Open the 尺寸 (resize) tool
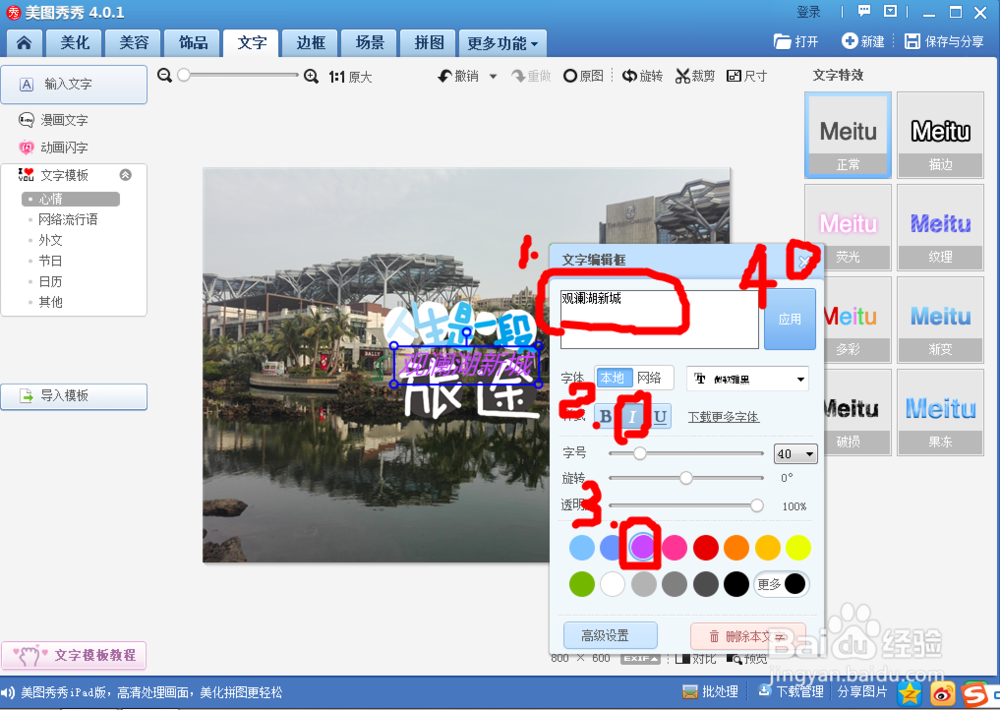 [746, 75]
